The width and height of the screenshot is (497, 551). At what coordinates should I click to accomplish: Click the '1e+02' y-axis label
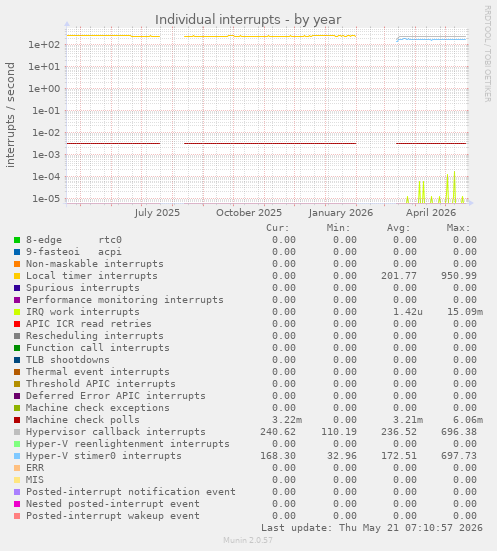click(x=44, y=45)
